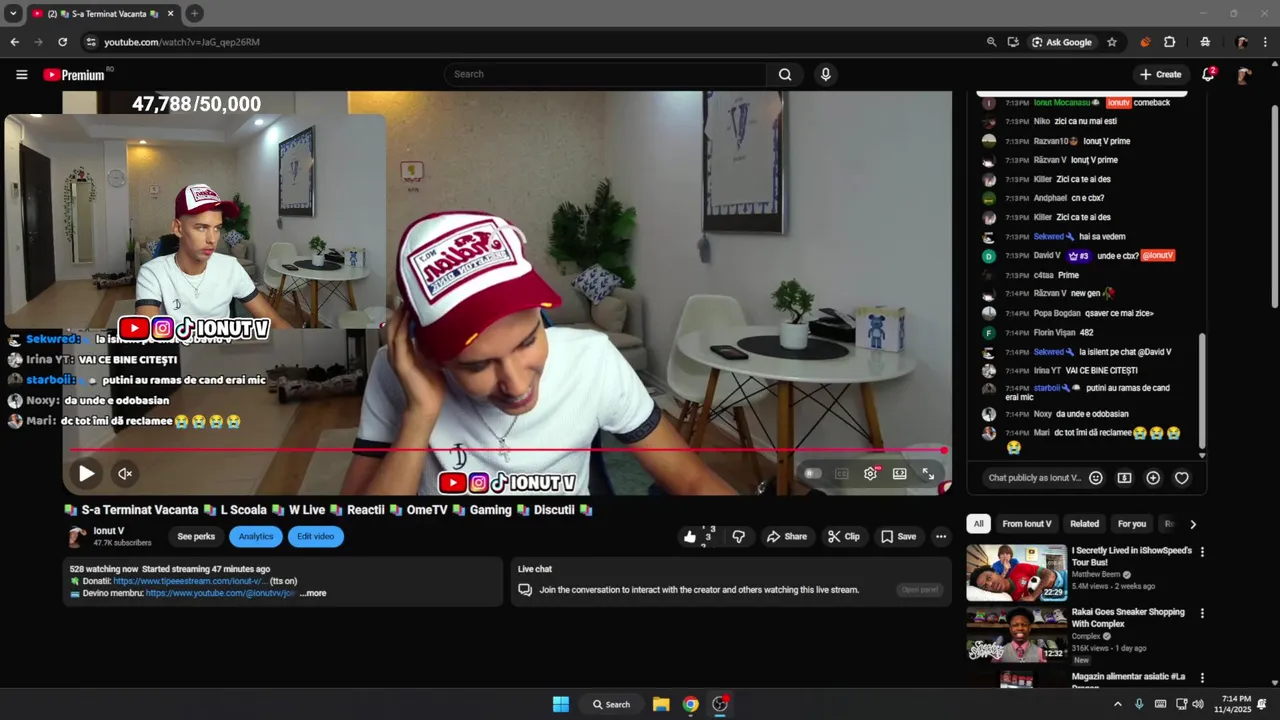1280x720 pixels.
Task: Open the Devino membru youtube link
Action: (220, 593)
